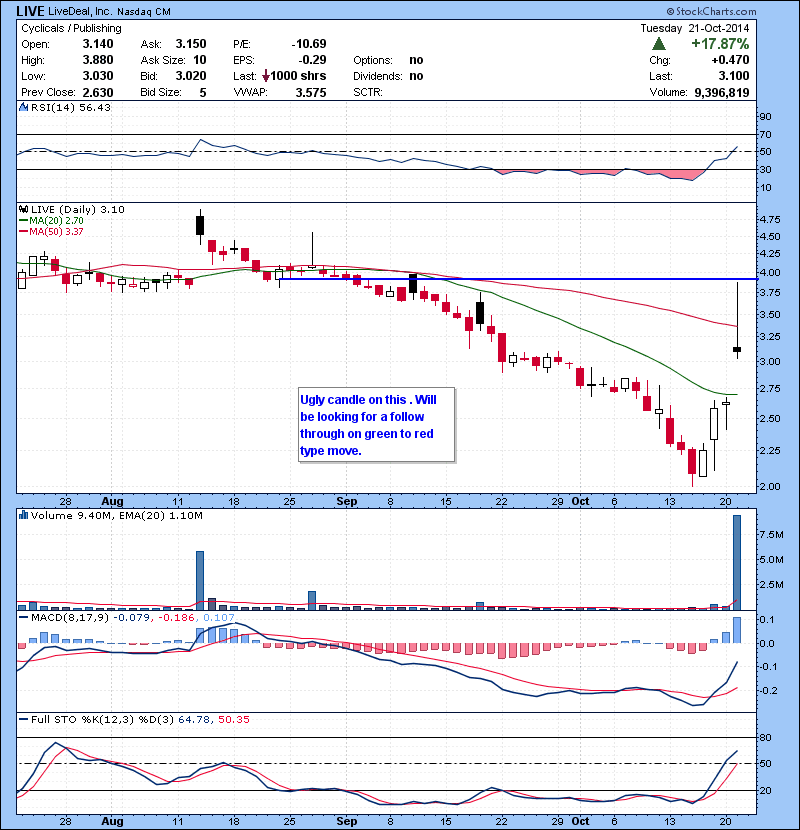The height and width of the screenshot is (830, 800).
Task: Click the Last price value 3.100
Action: 733,76
